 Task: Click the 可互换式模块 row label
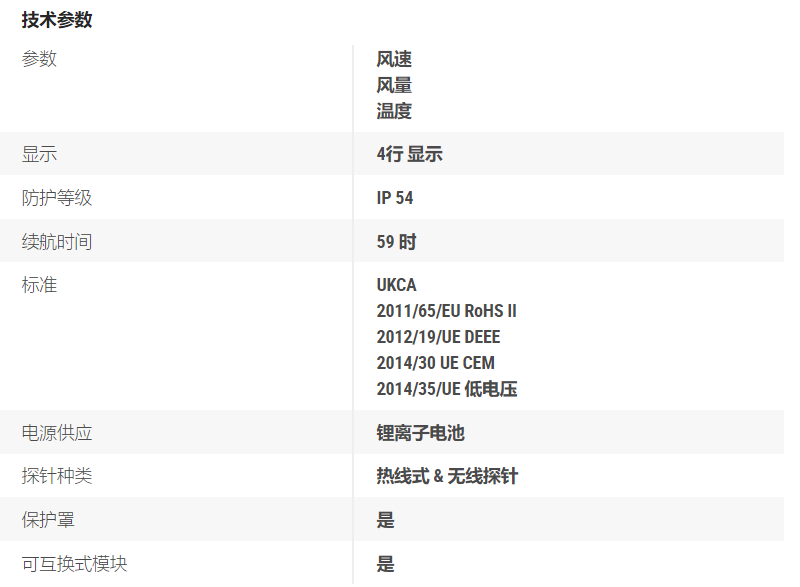75,564
